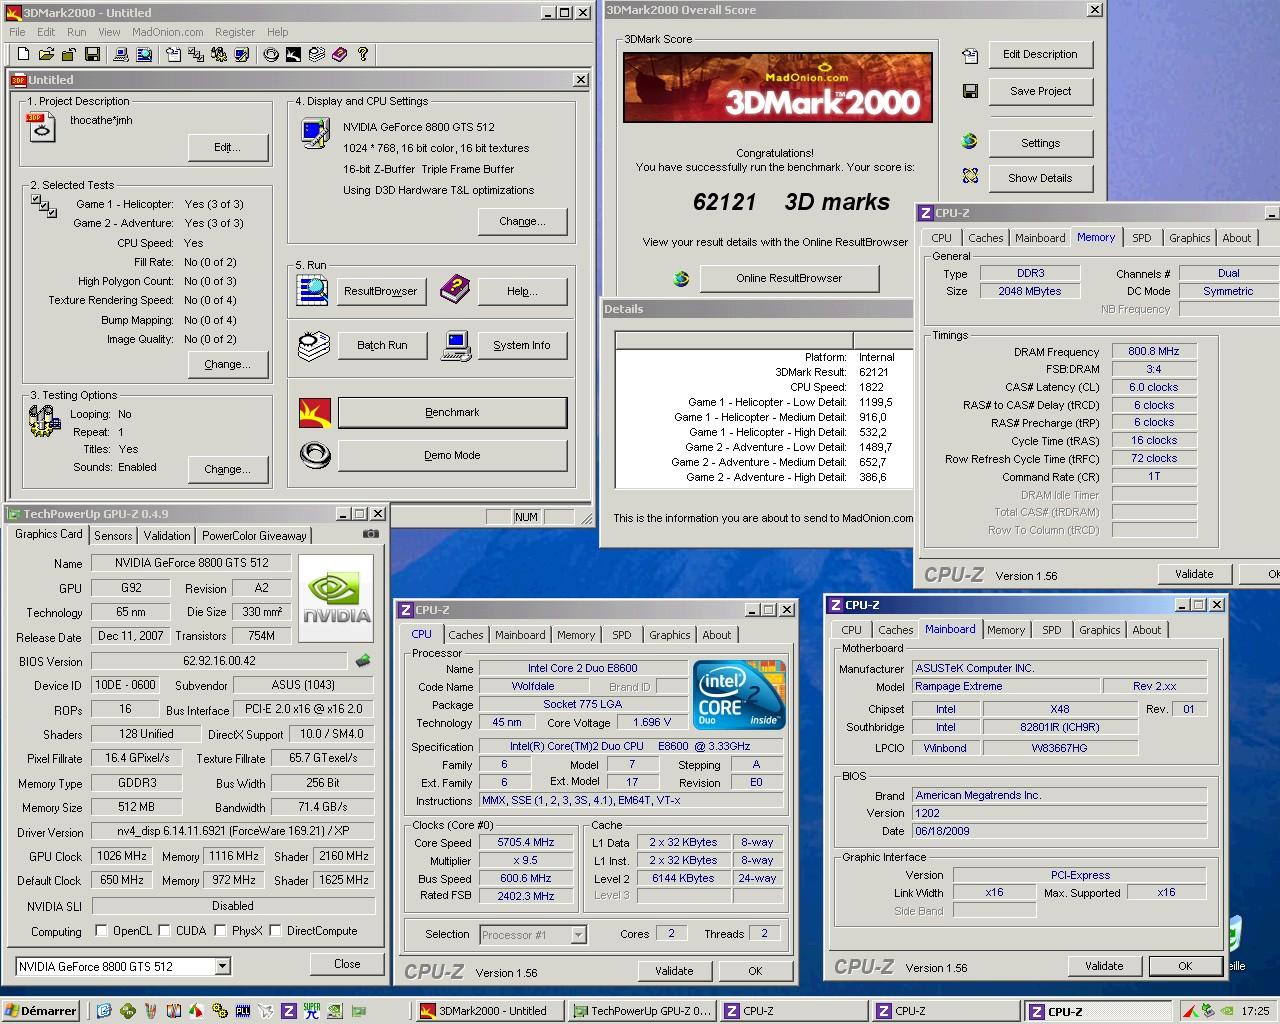The width and height of the screenshot is (1280, 1024).
Task: Click the System Info computer icon in 3DMark toolbar
Action: pyautogui.click(x=121, y=54)
